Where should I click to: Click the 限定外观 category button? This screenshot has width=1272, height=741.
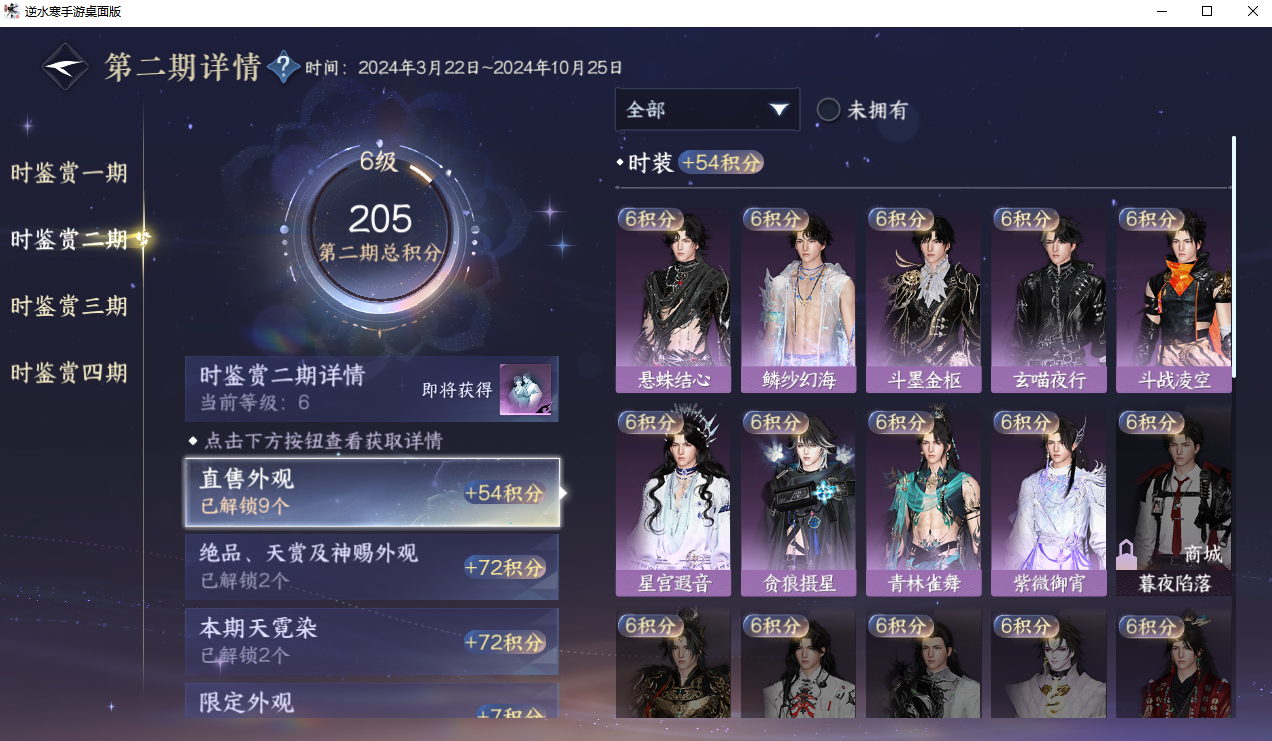click(x=372, y=701)
